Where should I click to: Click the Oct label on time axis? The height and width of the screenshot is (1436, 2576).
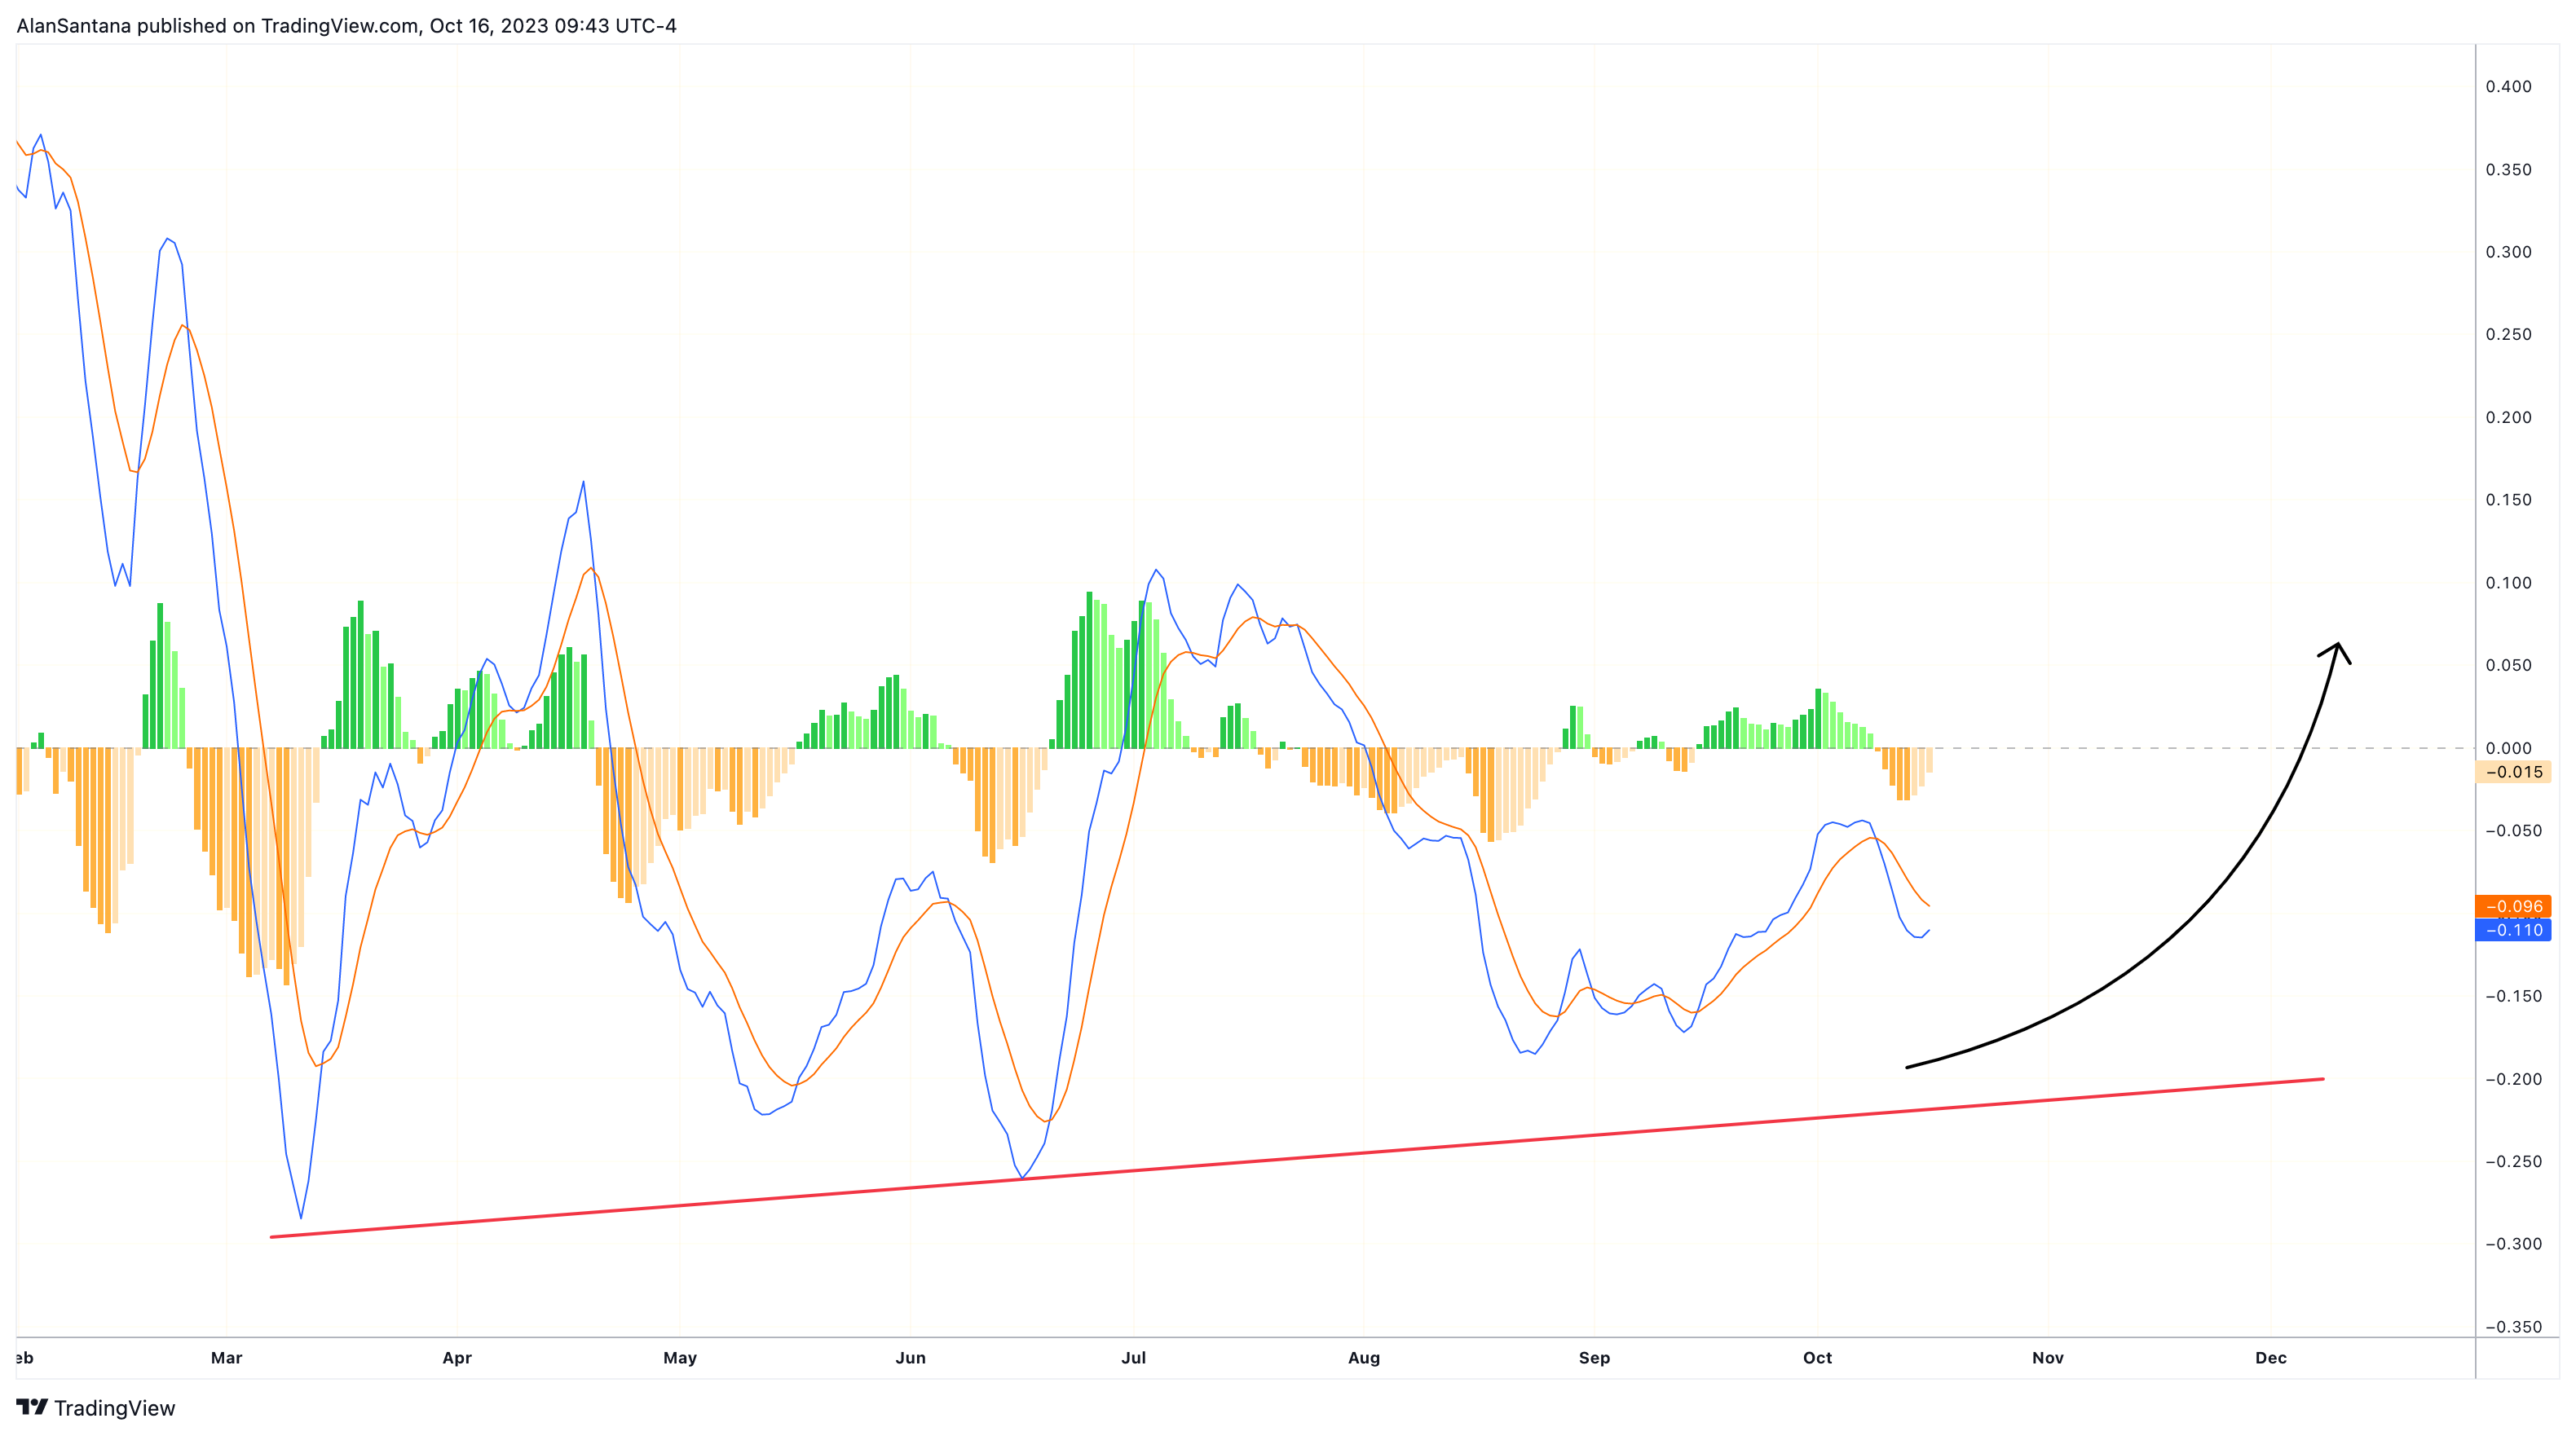coord(1818,1358)
